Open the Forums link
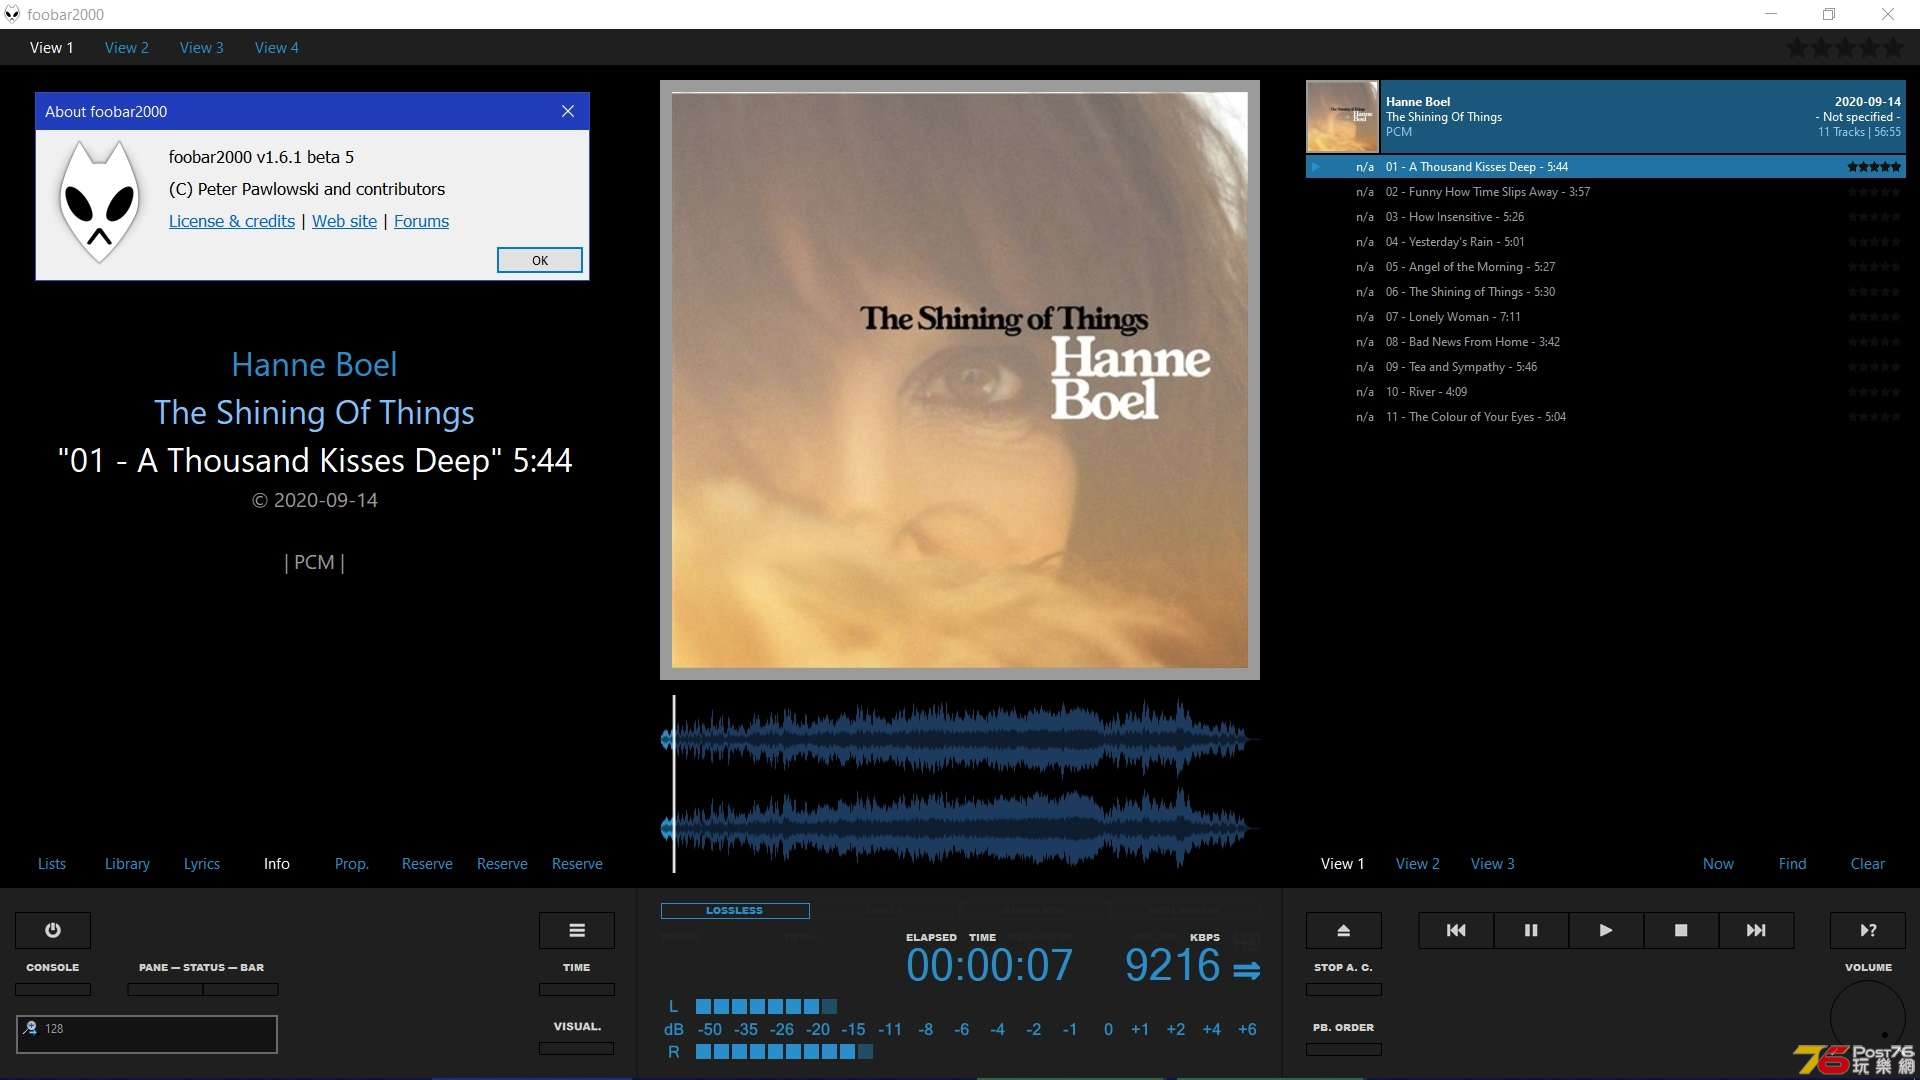Screen dimensions: 1920x1080 [x=421, y=221]
